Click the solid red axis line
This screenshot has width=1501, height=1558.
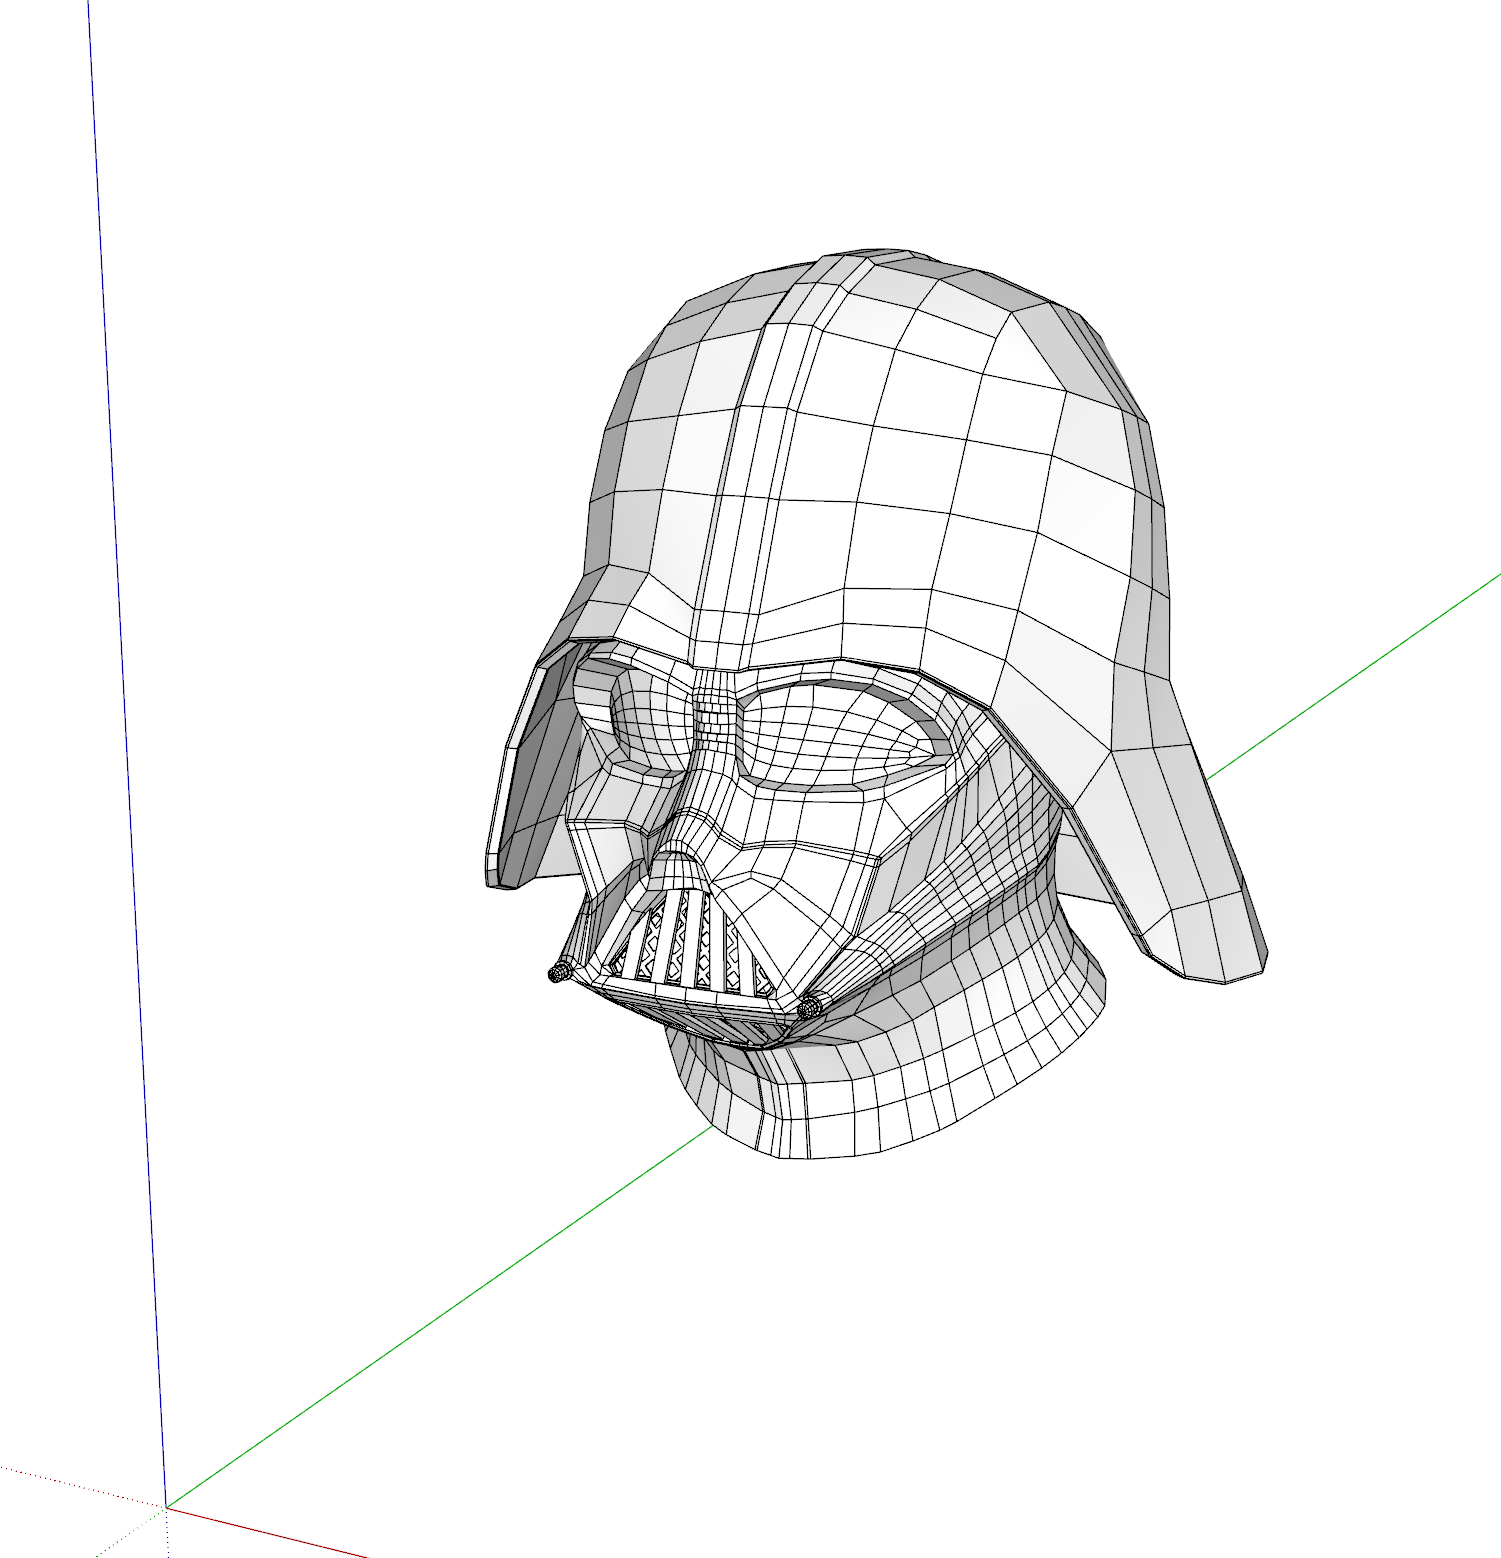tap(266, 1532)
